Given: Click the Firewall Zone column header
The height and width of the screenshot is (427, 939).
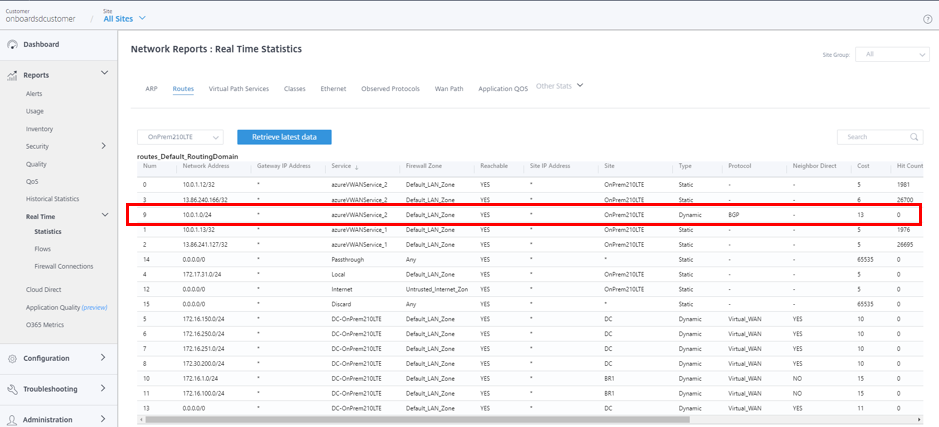Looking at the screenshot, I should click(x=424, y=166).
